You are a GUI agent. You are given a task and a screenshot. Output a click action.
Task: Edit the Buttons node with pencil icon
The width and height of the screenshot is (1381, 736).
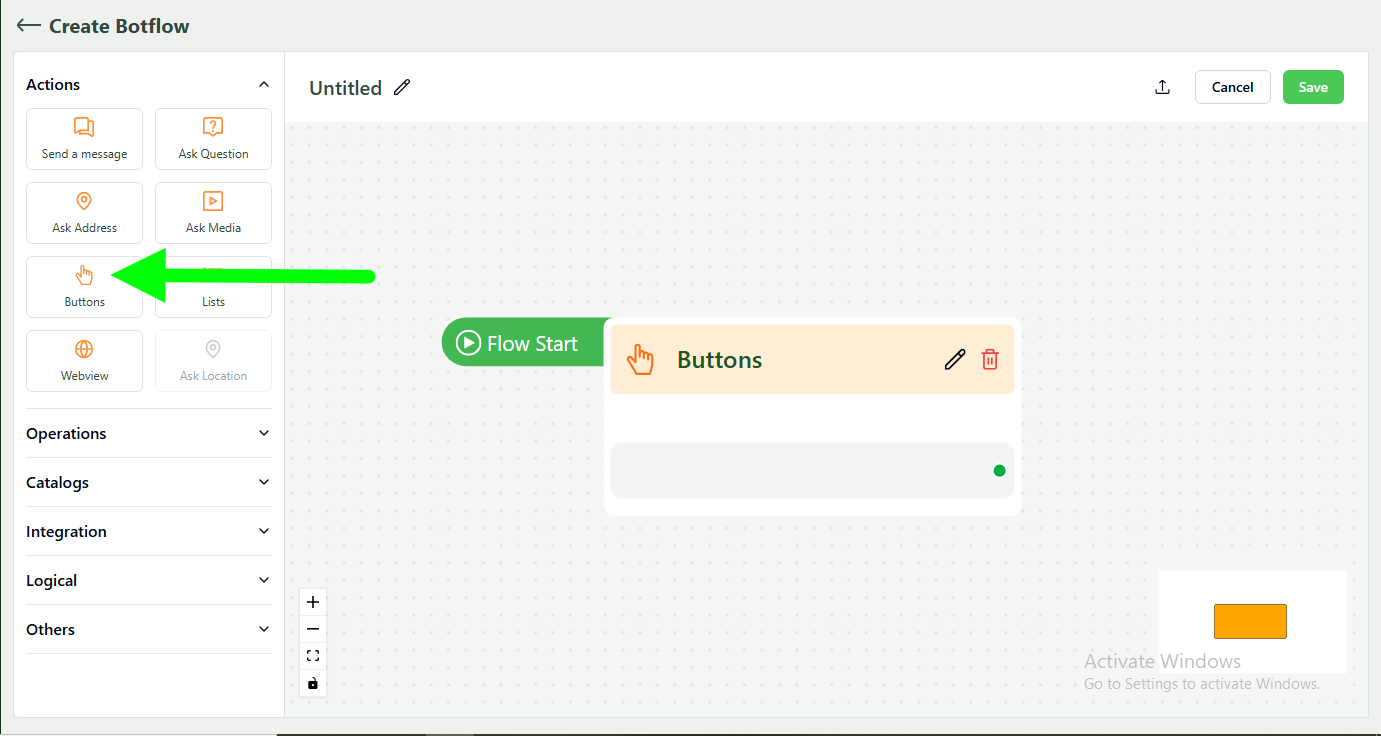pos(954,359)
